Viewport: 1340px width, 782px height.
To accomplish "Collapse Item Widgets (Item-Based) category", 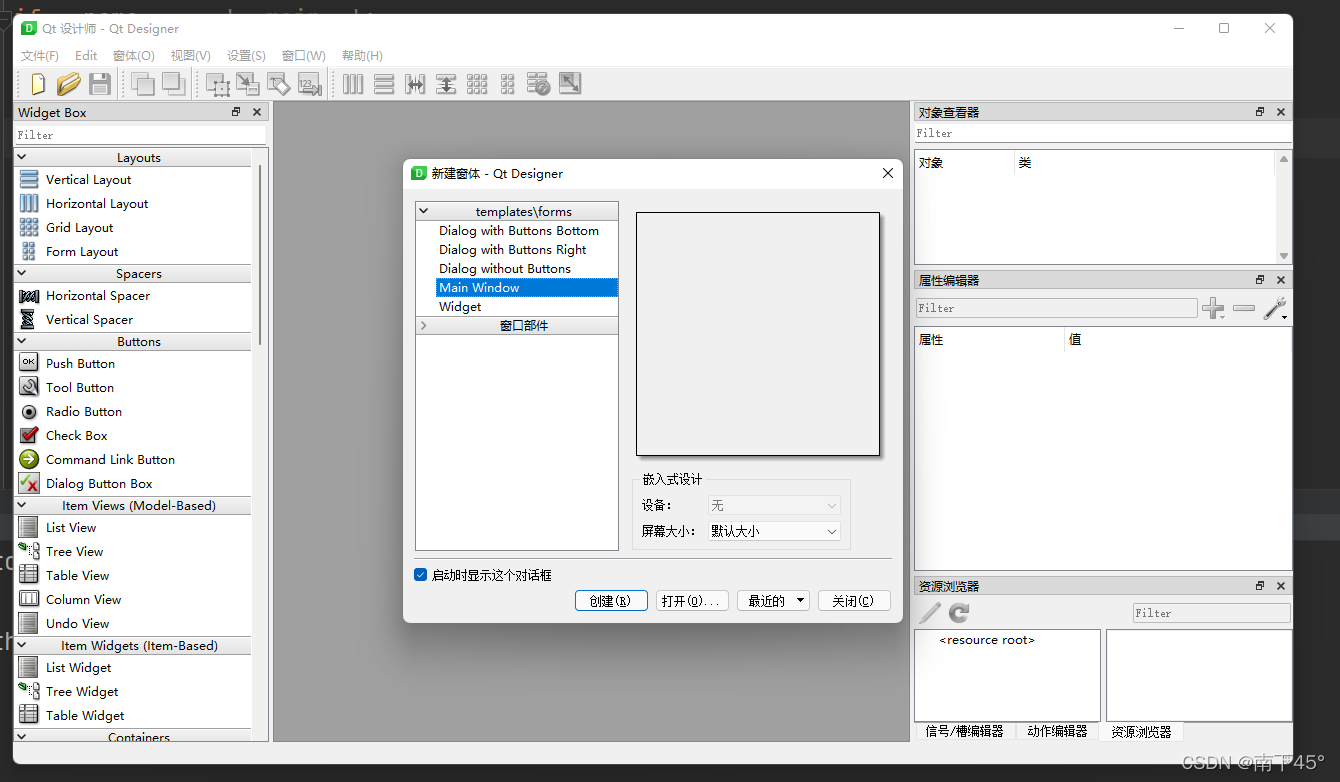I will click(x=22, y=645).
